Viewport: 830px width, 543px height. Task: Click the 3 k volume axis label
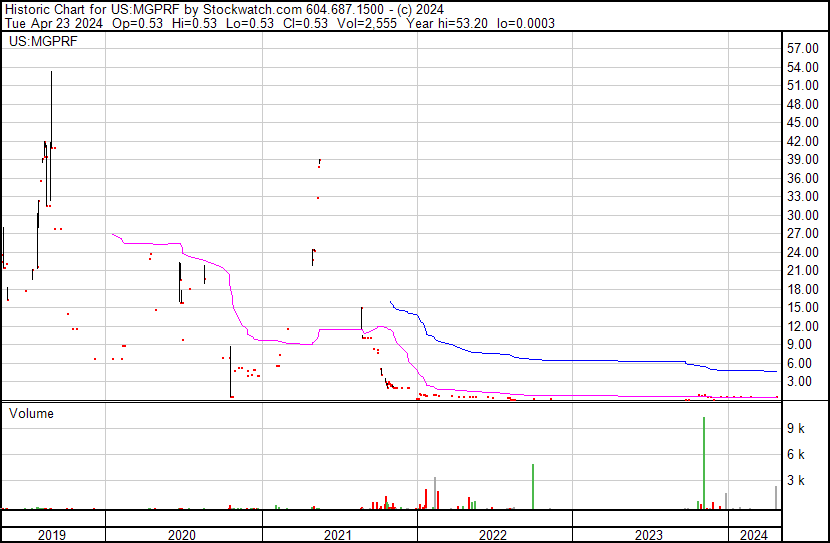point(796,481)
